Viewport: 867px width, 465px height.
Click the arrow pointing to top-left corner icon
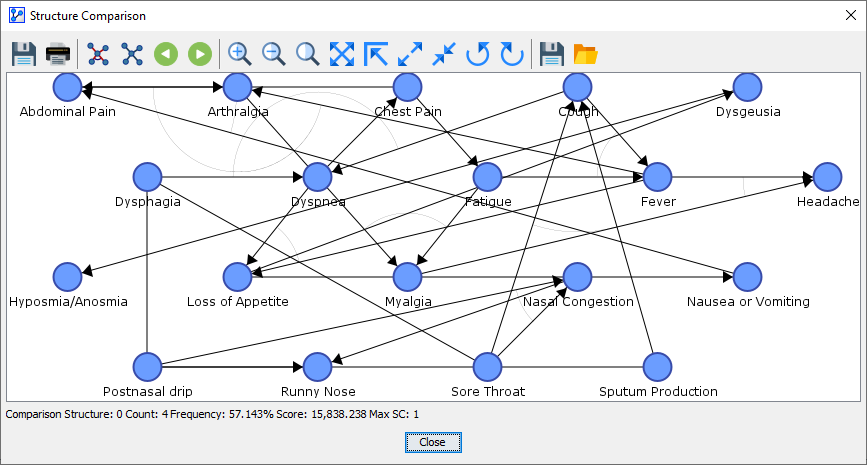tap(376, 54)
